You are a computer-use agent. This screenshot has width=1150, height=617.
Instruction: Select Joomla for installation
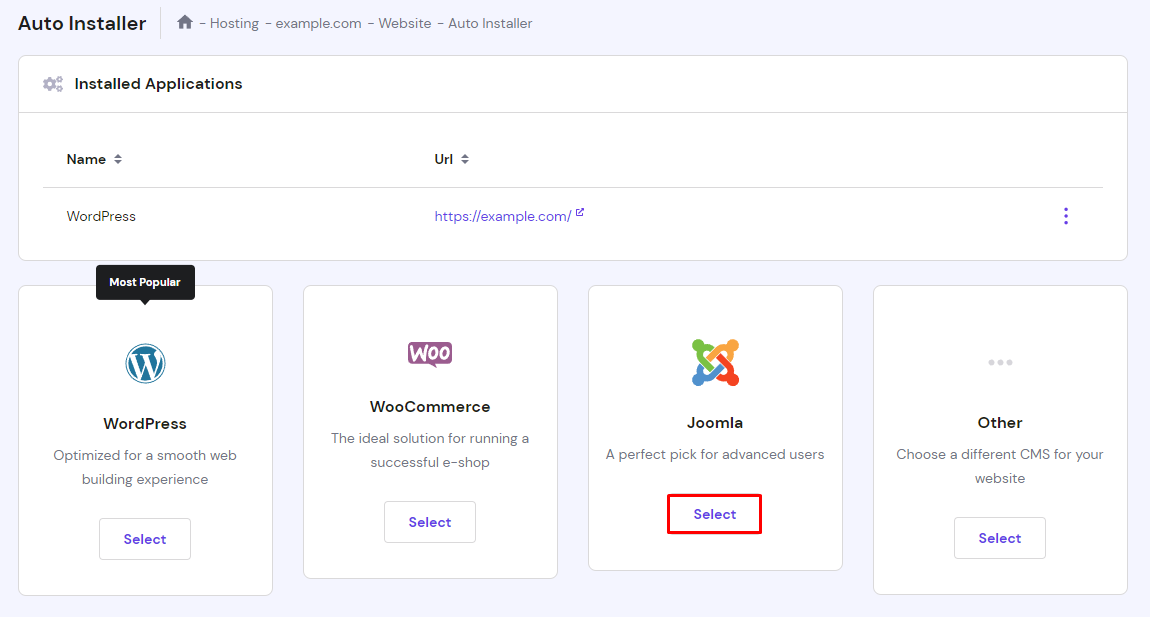(x=714, y=513)
